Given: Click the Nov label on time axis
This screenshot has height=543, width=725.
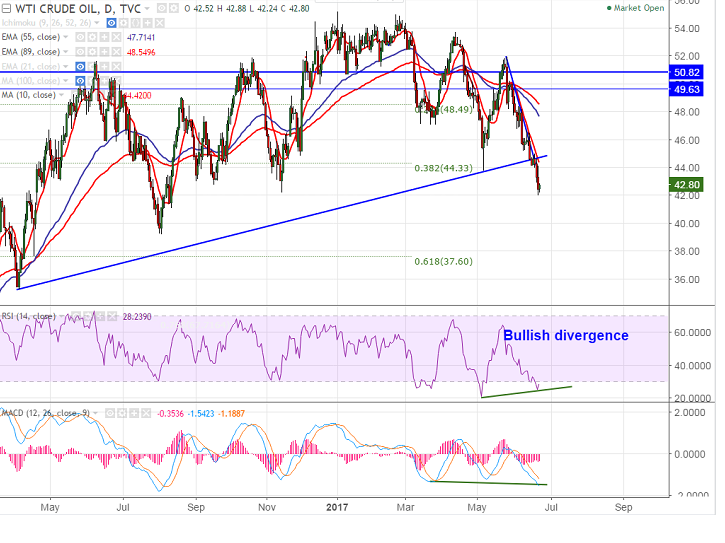Looking at the screenshot, I should tap(267, 507).
